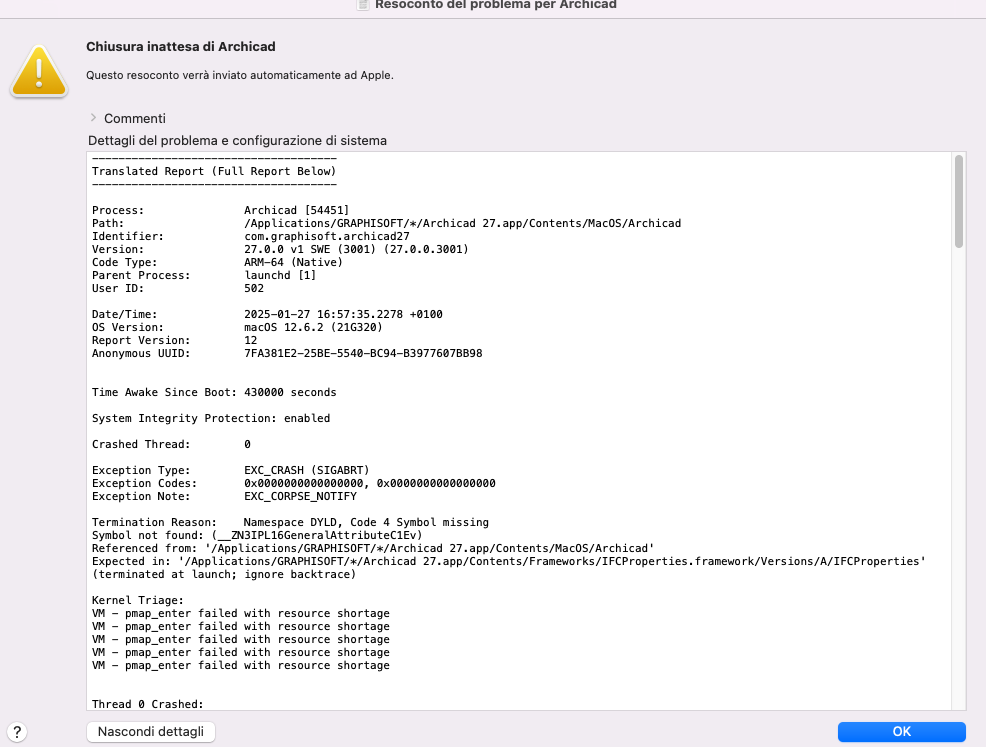Viewport: 986px width, 747px height.
Task: Click Date/Time '2025-01-27 16:57:35.2278 +0100'
Action: (x=343, y=314)
